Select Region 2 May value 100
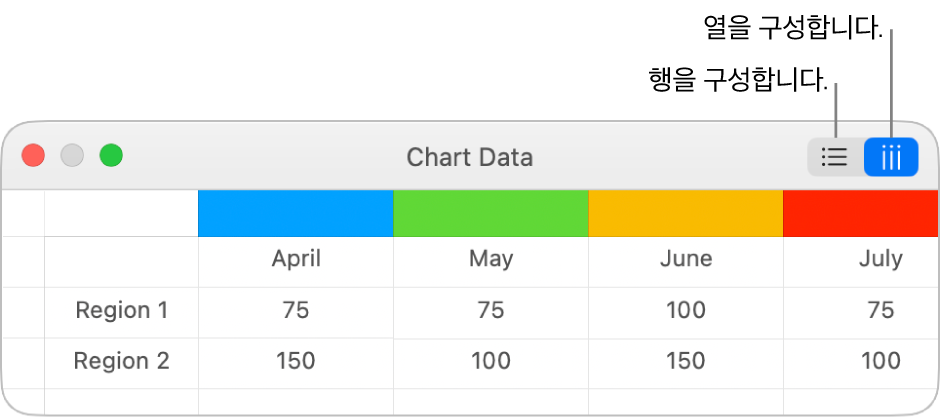 [491, 361]
